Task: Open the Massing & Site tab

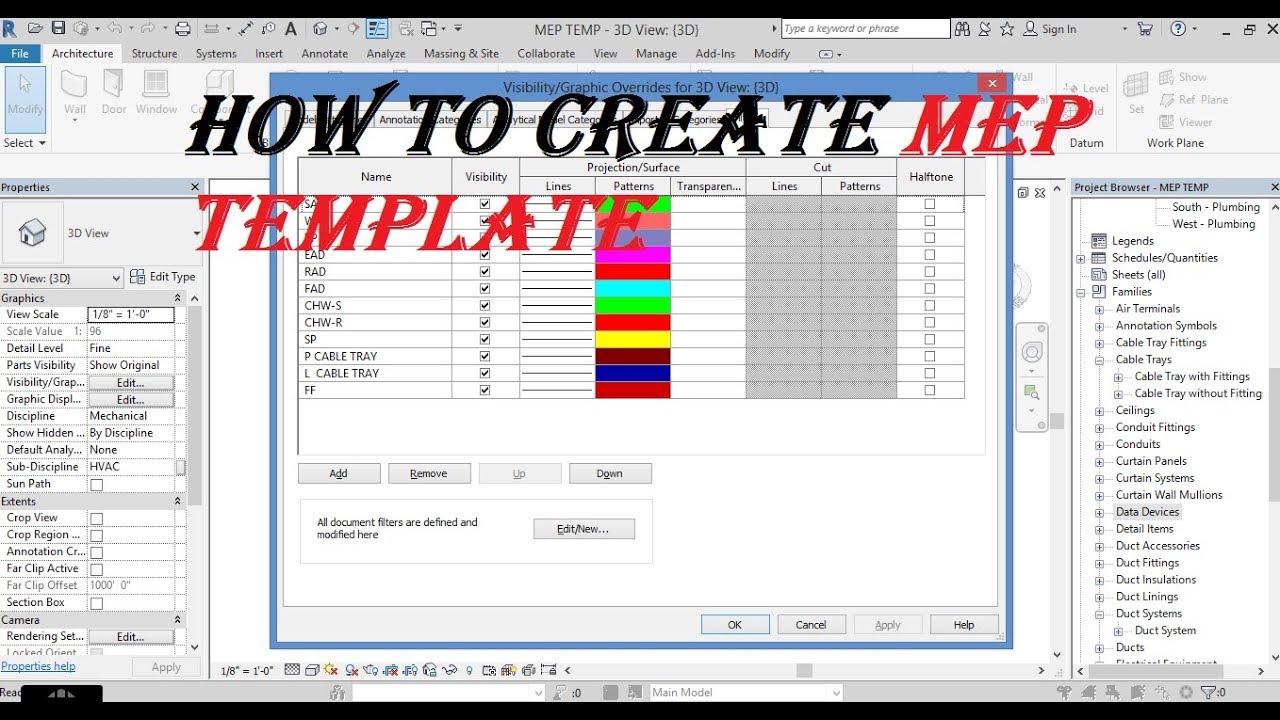Action: pyautogui.click(x=461, y=54)
